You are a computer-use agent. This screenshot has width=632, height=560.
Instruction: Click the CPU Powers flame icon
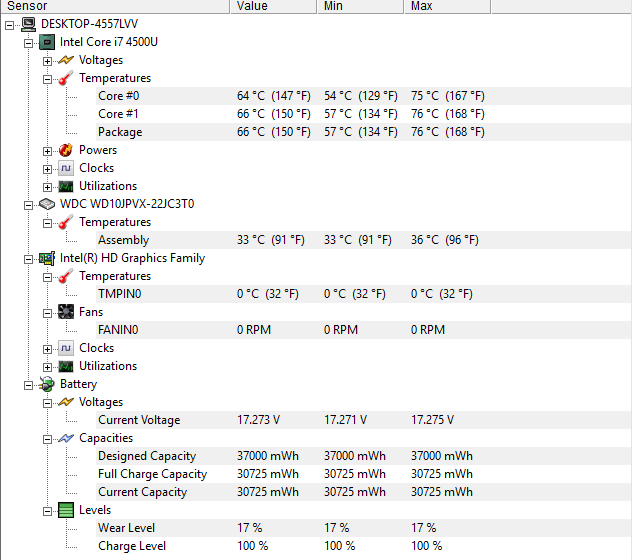66,150
